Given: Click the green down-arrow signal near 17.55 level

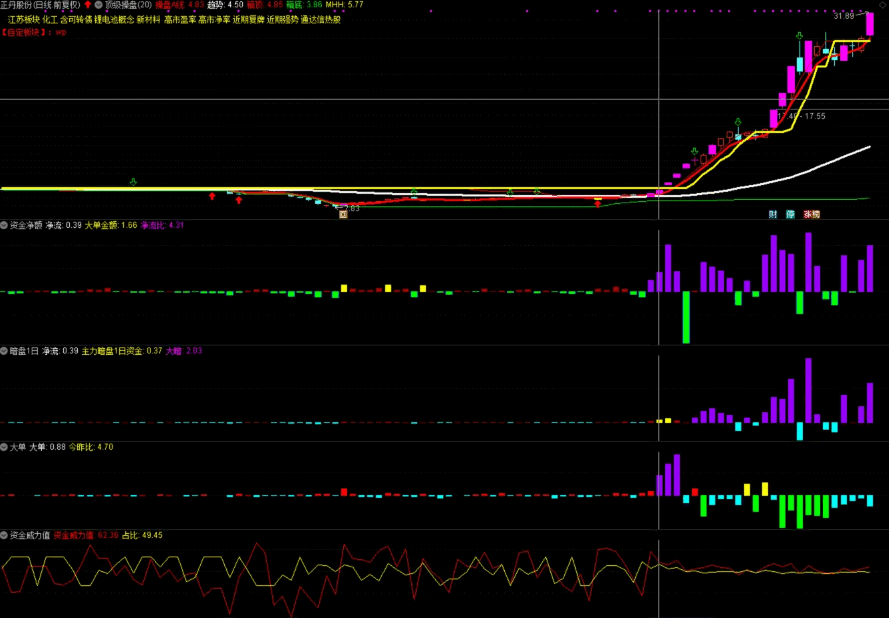Looking at the screenshot, I should pyautogui.click(x=738, y=122).
